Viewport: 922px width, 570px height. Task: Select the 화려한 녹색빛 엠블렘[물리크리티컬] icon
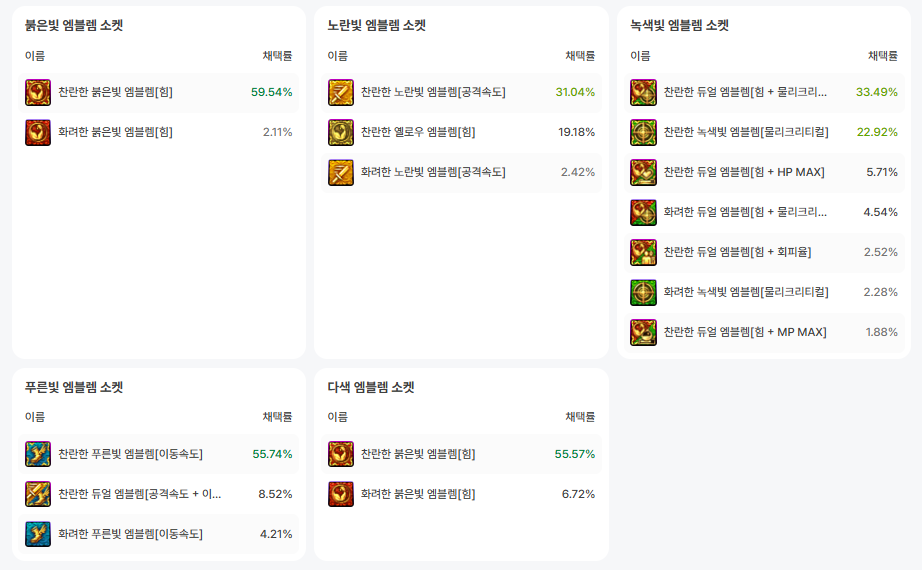coord(643,292)
